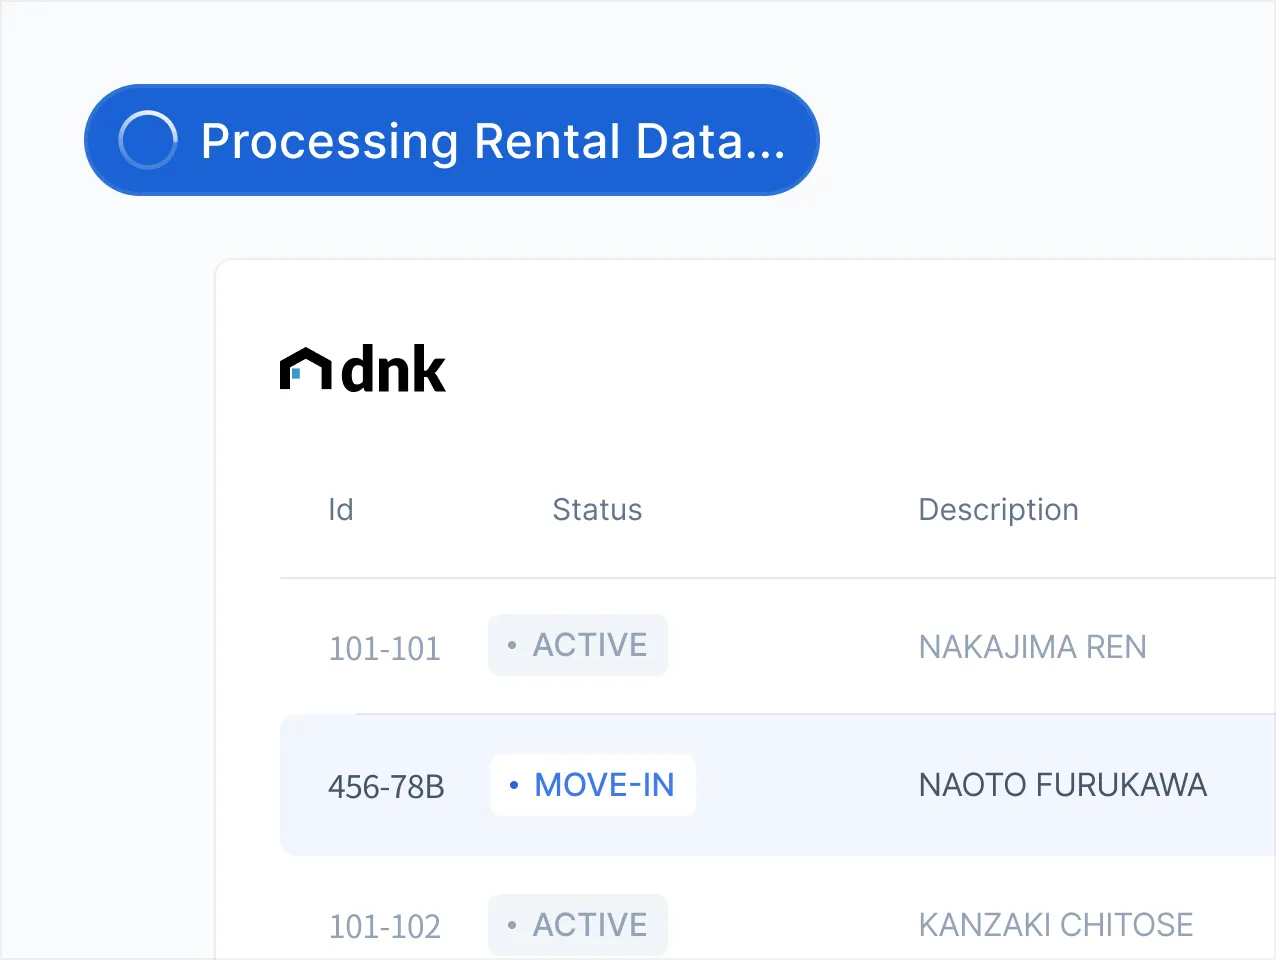The image size is (1276, 960).
Task: Open the NAOTO FURUKAWA description
Action: [1062, 785]
